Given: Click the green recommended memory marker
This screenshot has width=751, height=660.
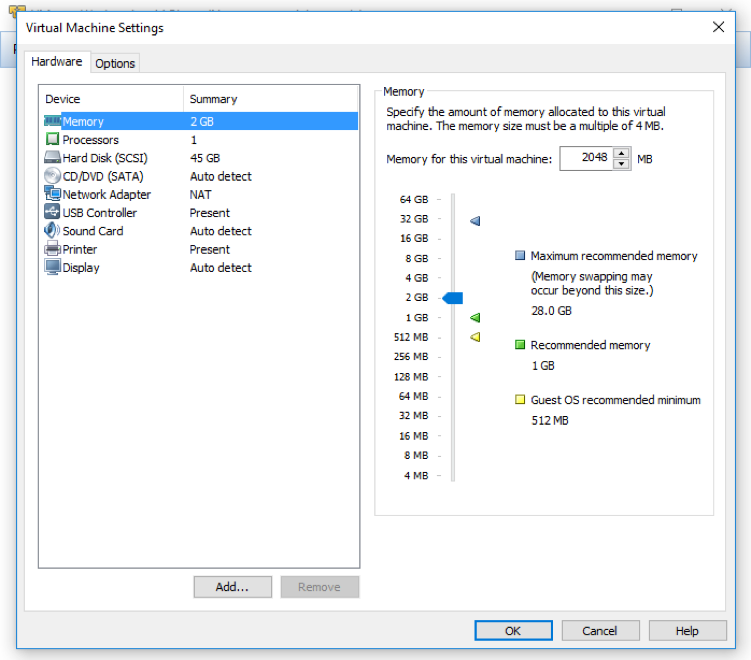Looking at the screenshot, I should click(475, 318).
